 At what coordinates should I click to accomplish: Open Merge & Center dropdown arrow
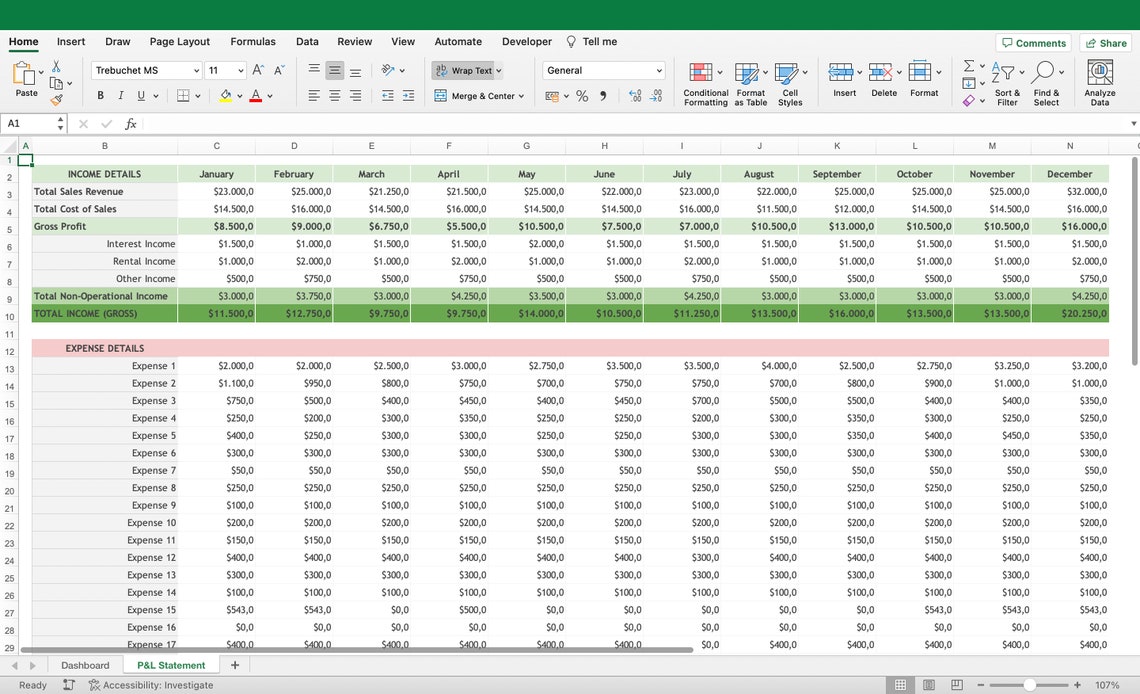click(x=521, y=96)
